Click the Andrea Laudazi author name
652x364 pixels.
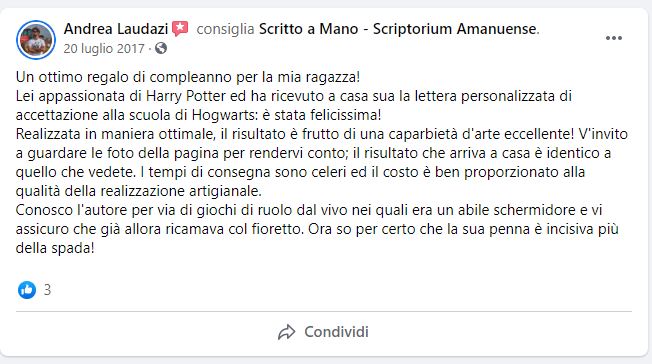116,29
